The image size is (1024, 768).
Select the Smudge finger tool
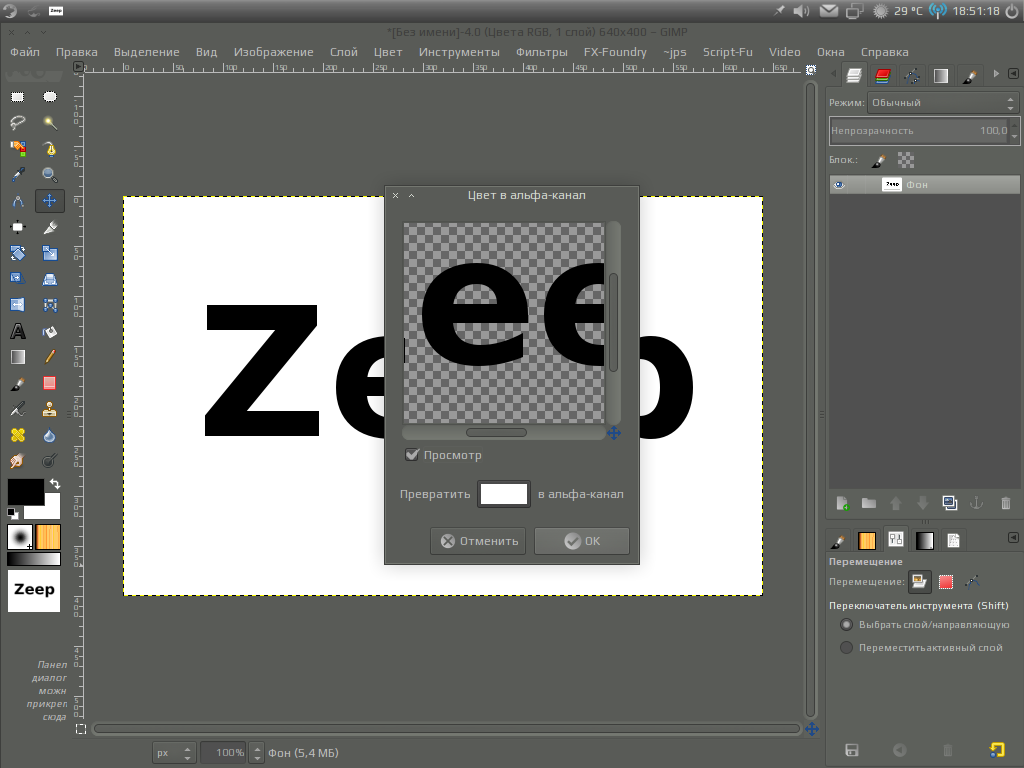(18, 461)
